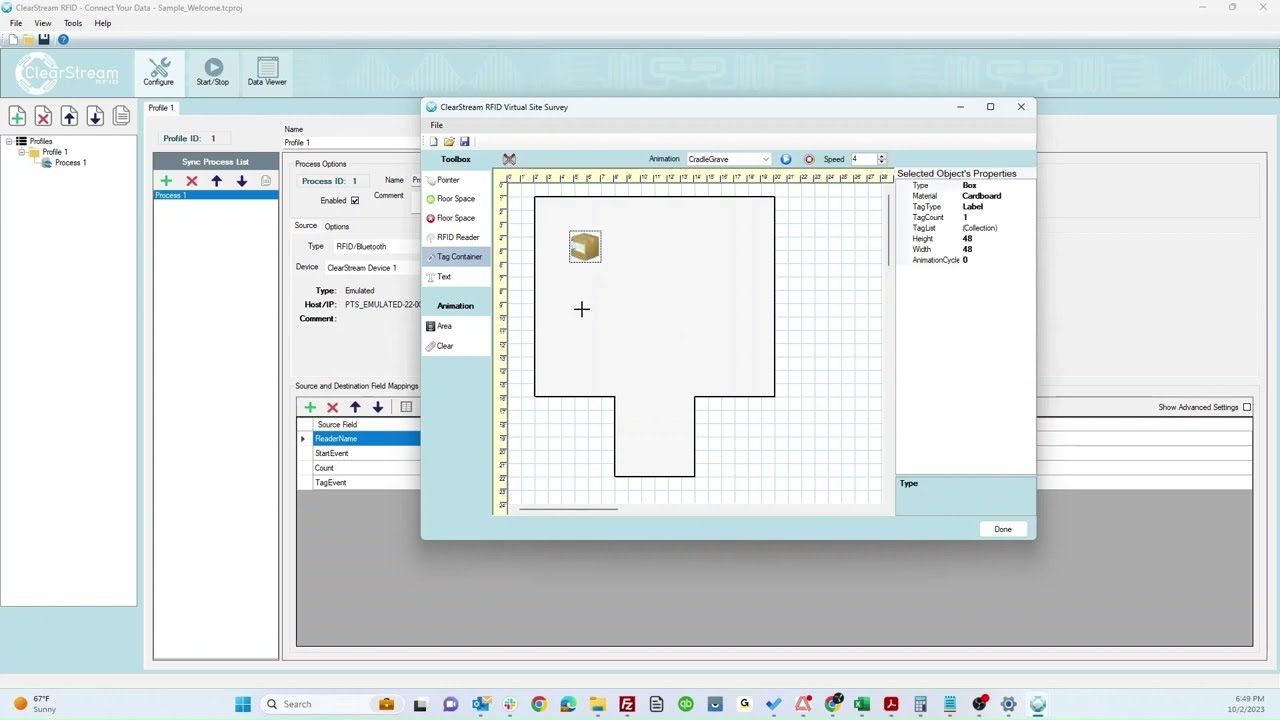
Task: Select Process 1 in tree
Action: coord(70,162)
